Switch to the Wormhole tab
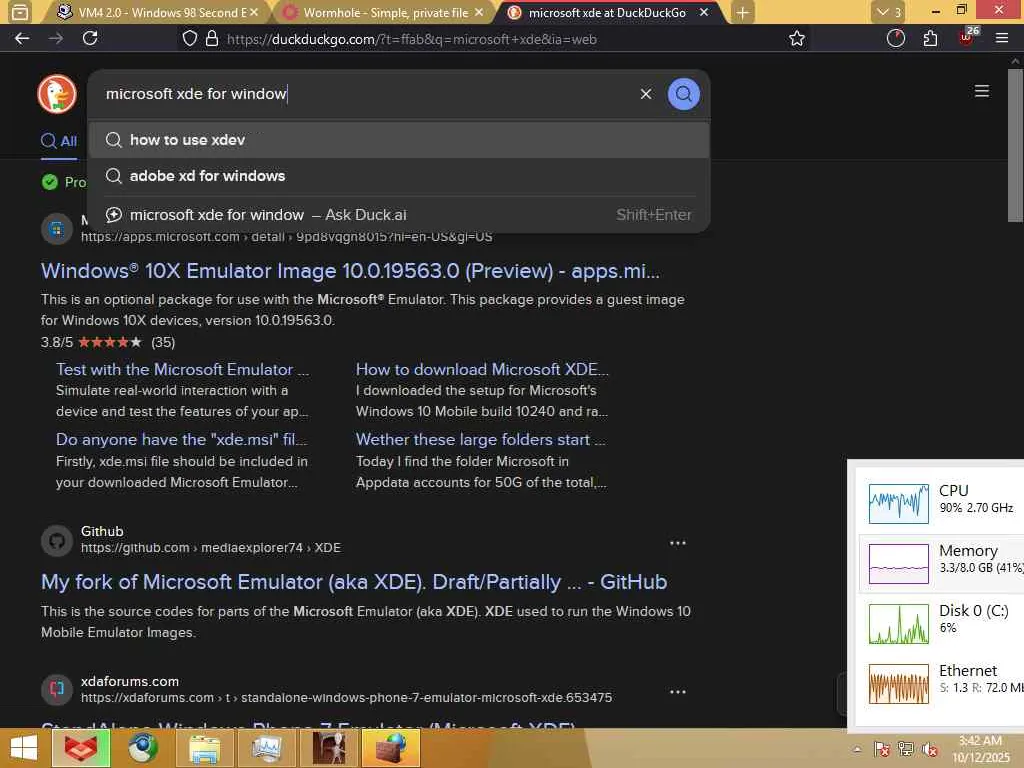The height and width of the screenshot is (768, 1024). tap(385, 12)
